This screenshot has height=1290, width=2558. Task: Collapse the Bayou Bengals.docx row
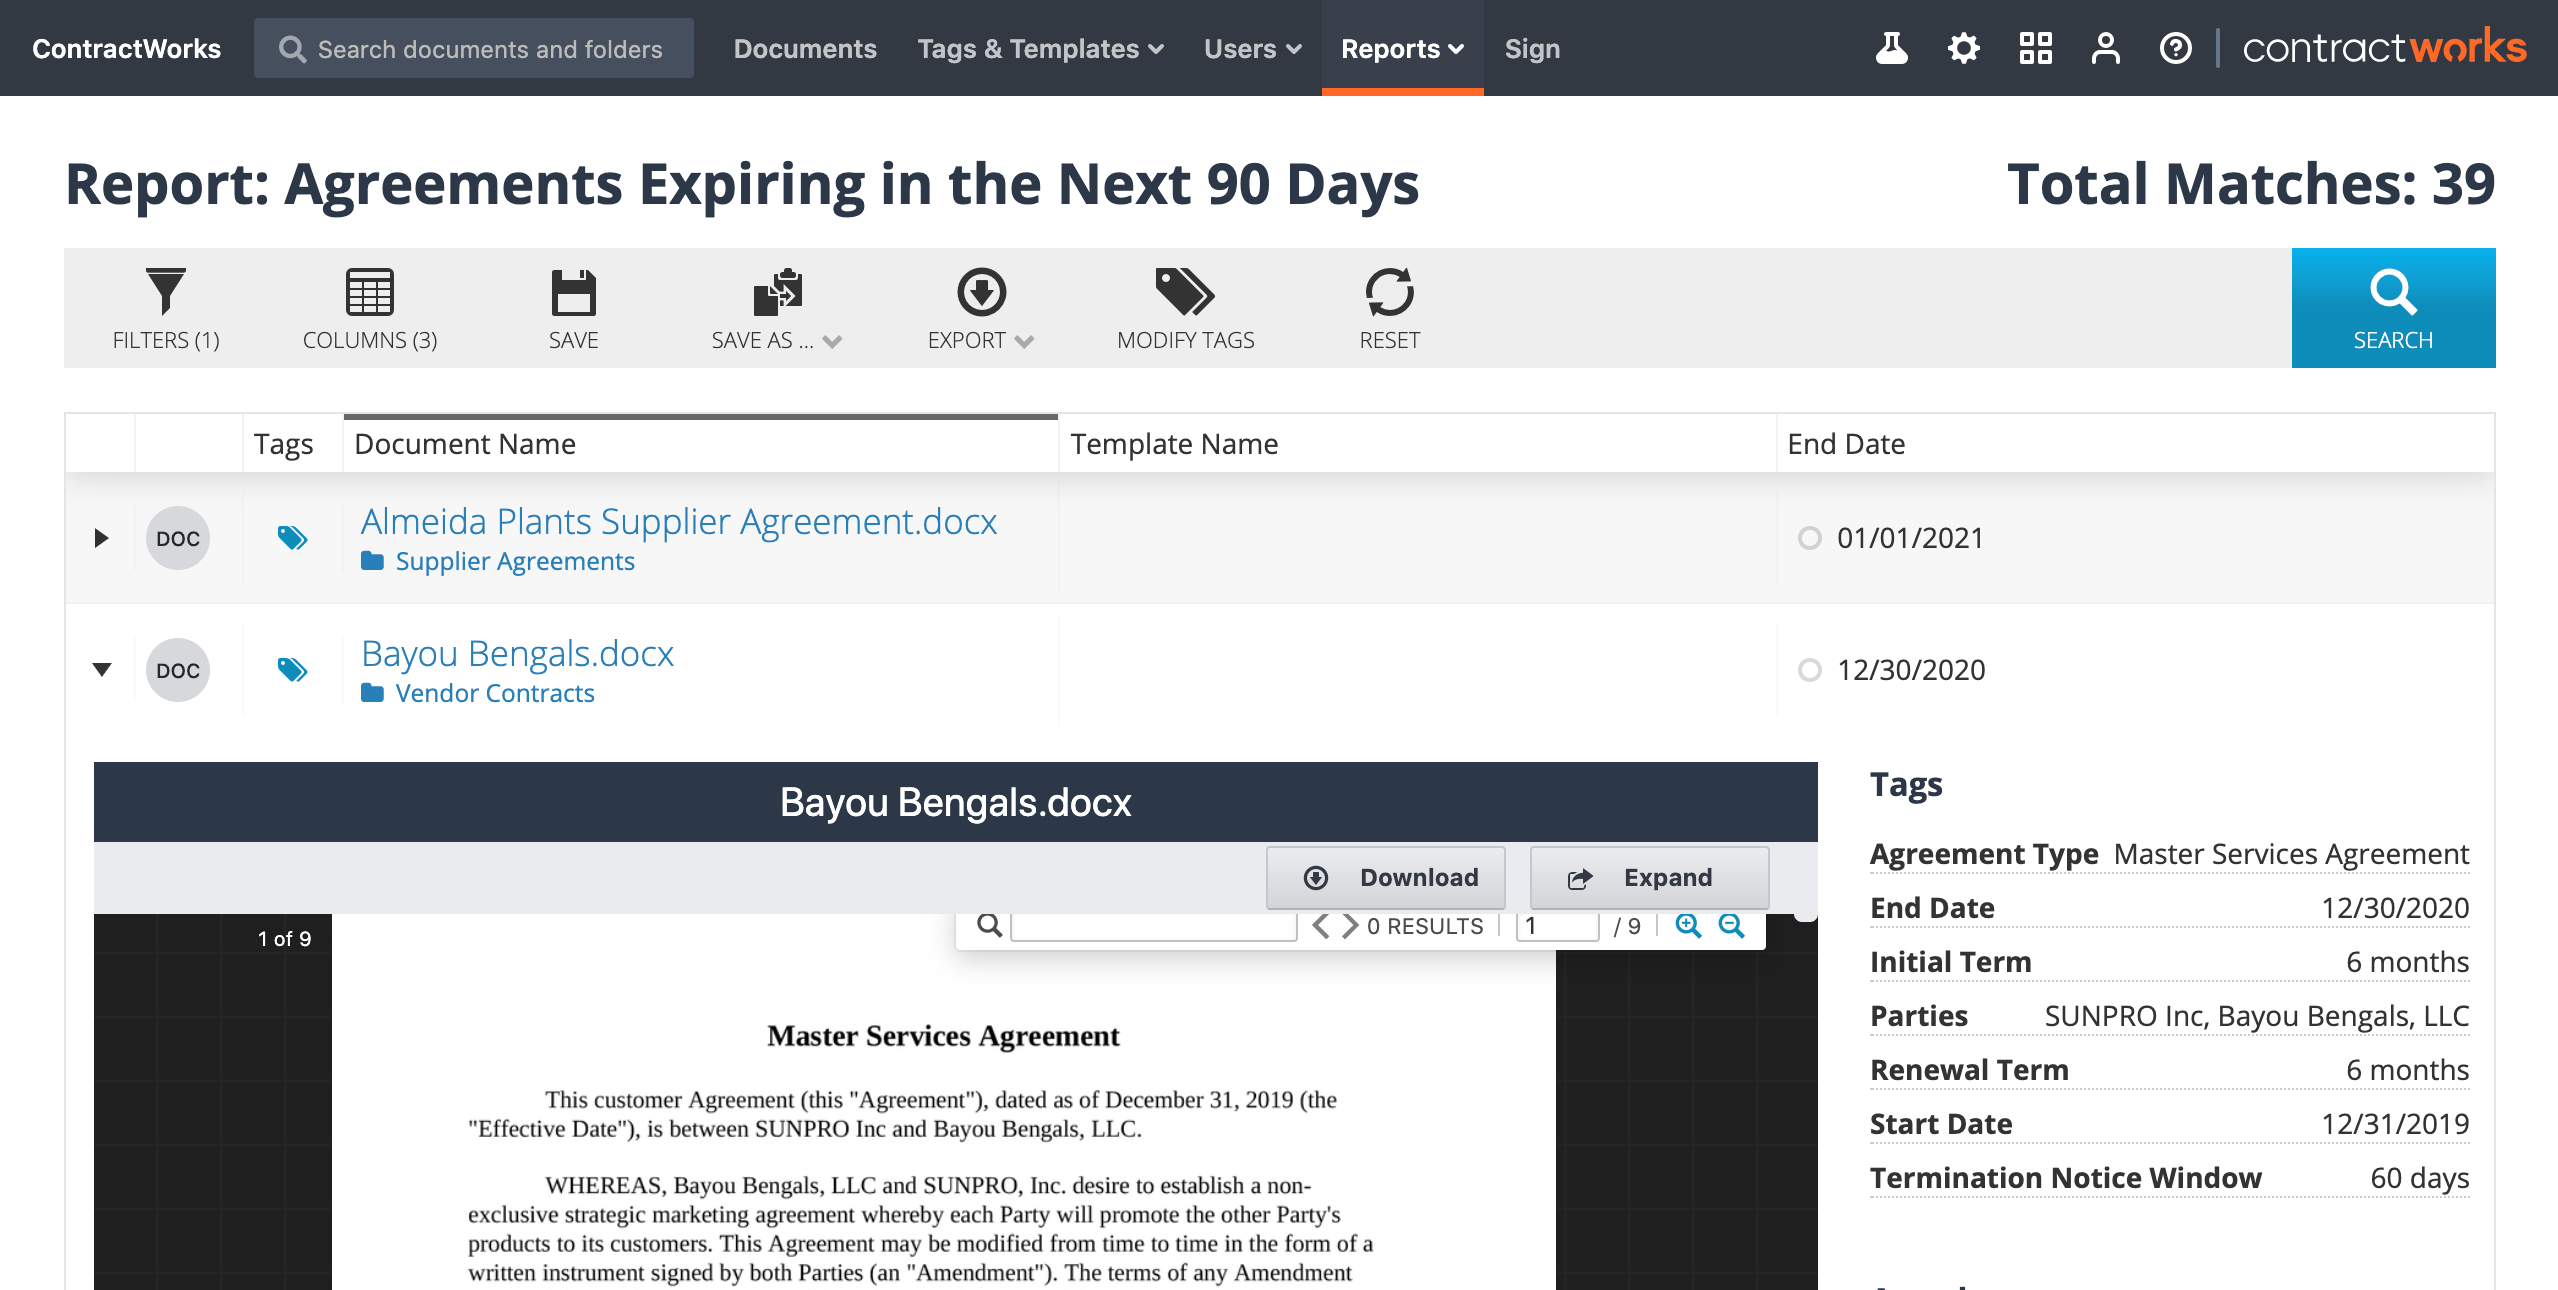click(102, 669)
